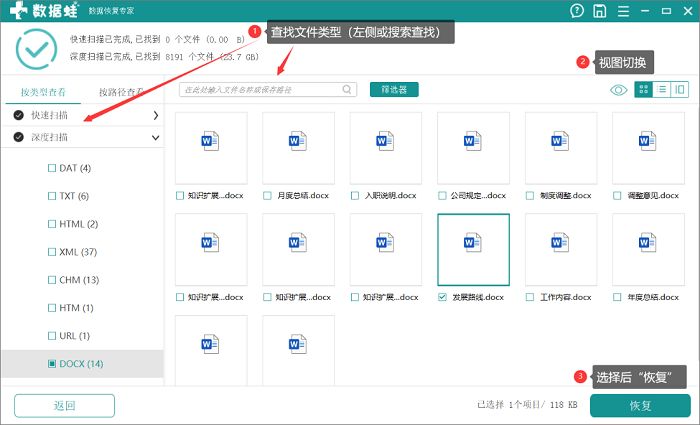The width and height of the screenshot is (700, 425).
Task: Check the XML (37) file type box
Action: tap(52, 252)
